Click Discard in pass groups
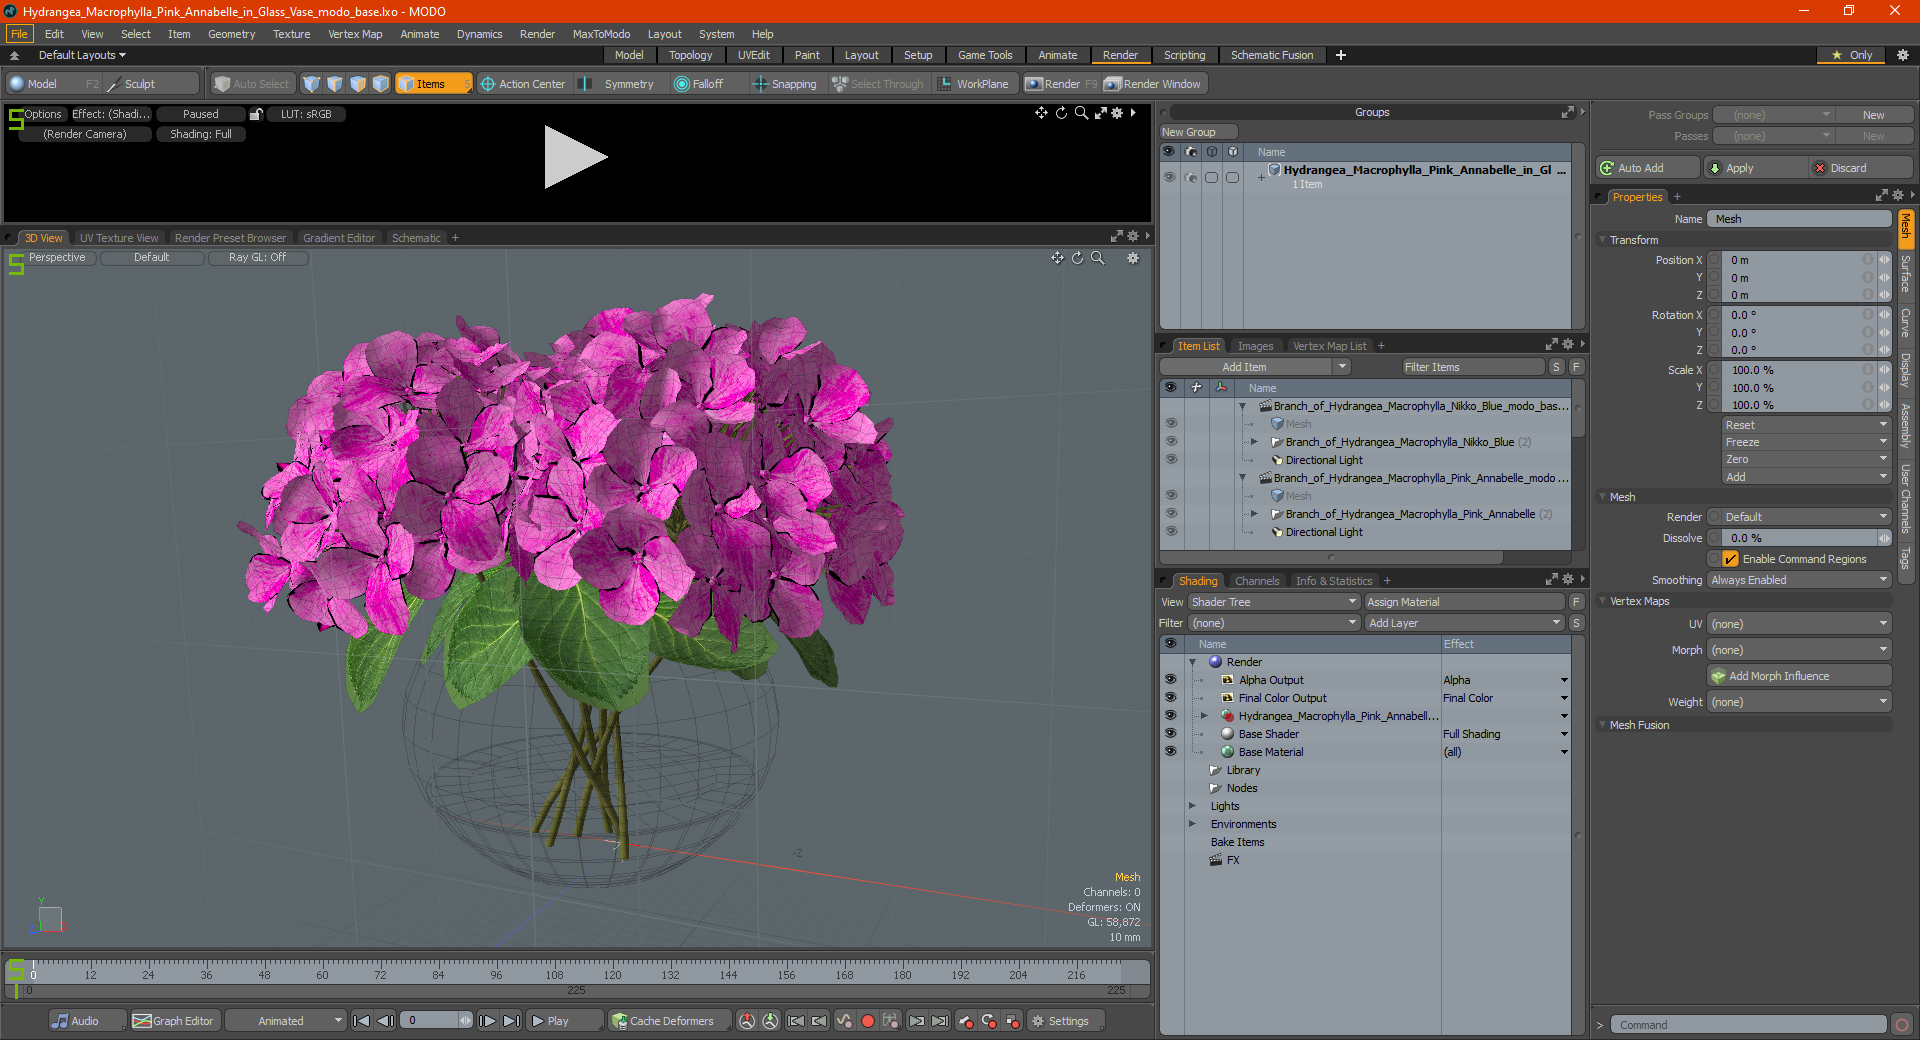 (x=1861, y=168)
